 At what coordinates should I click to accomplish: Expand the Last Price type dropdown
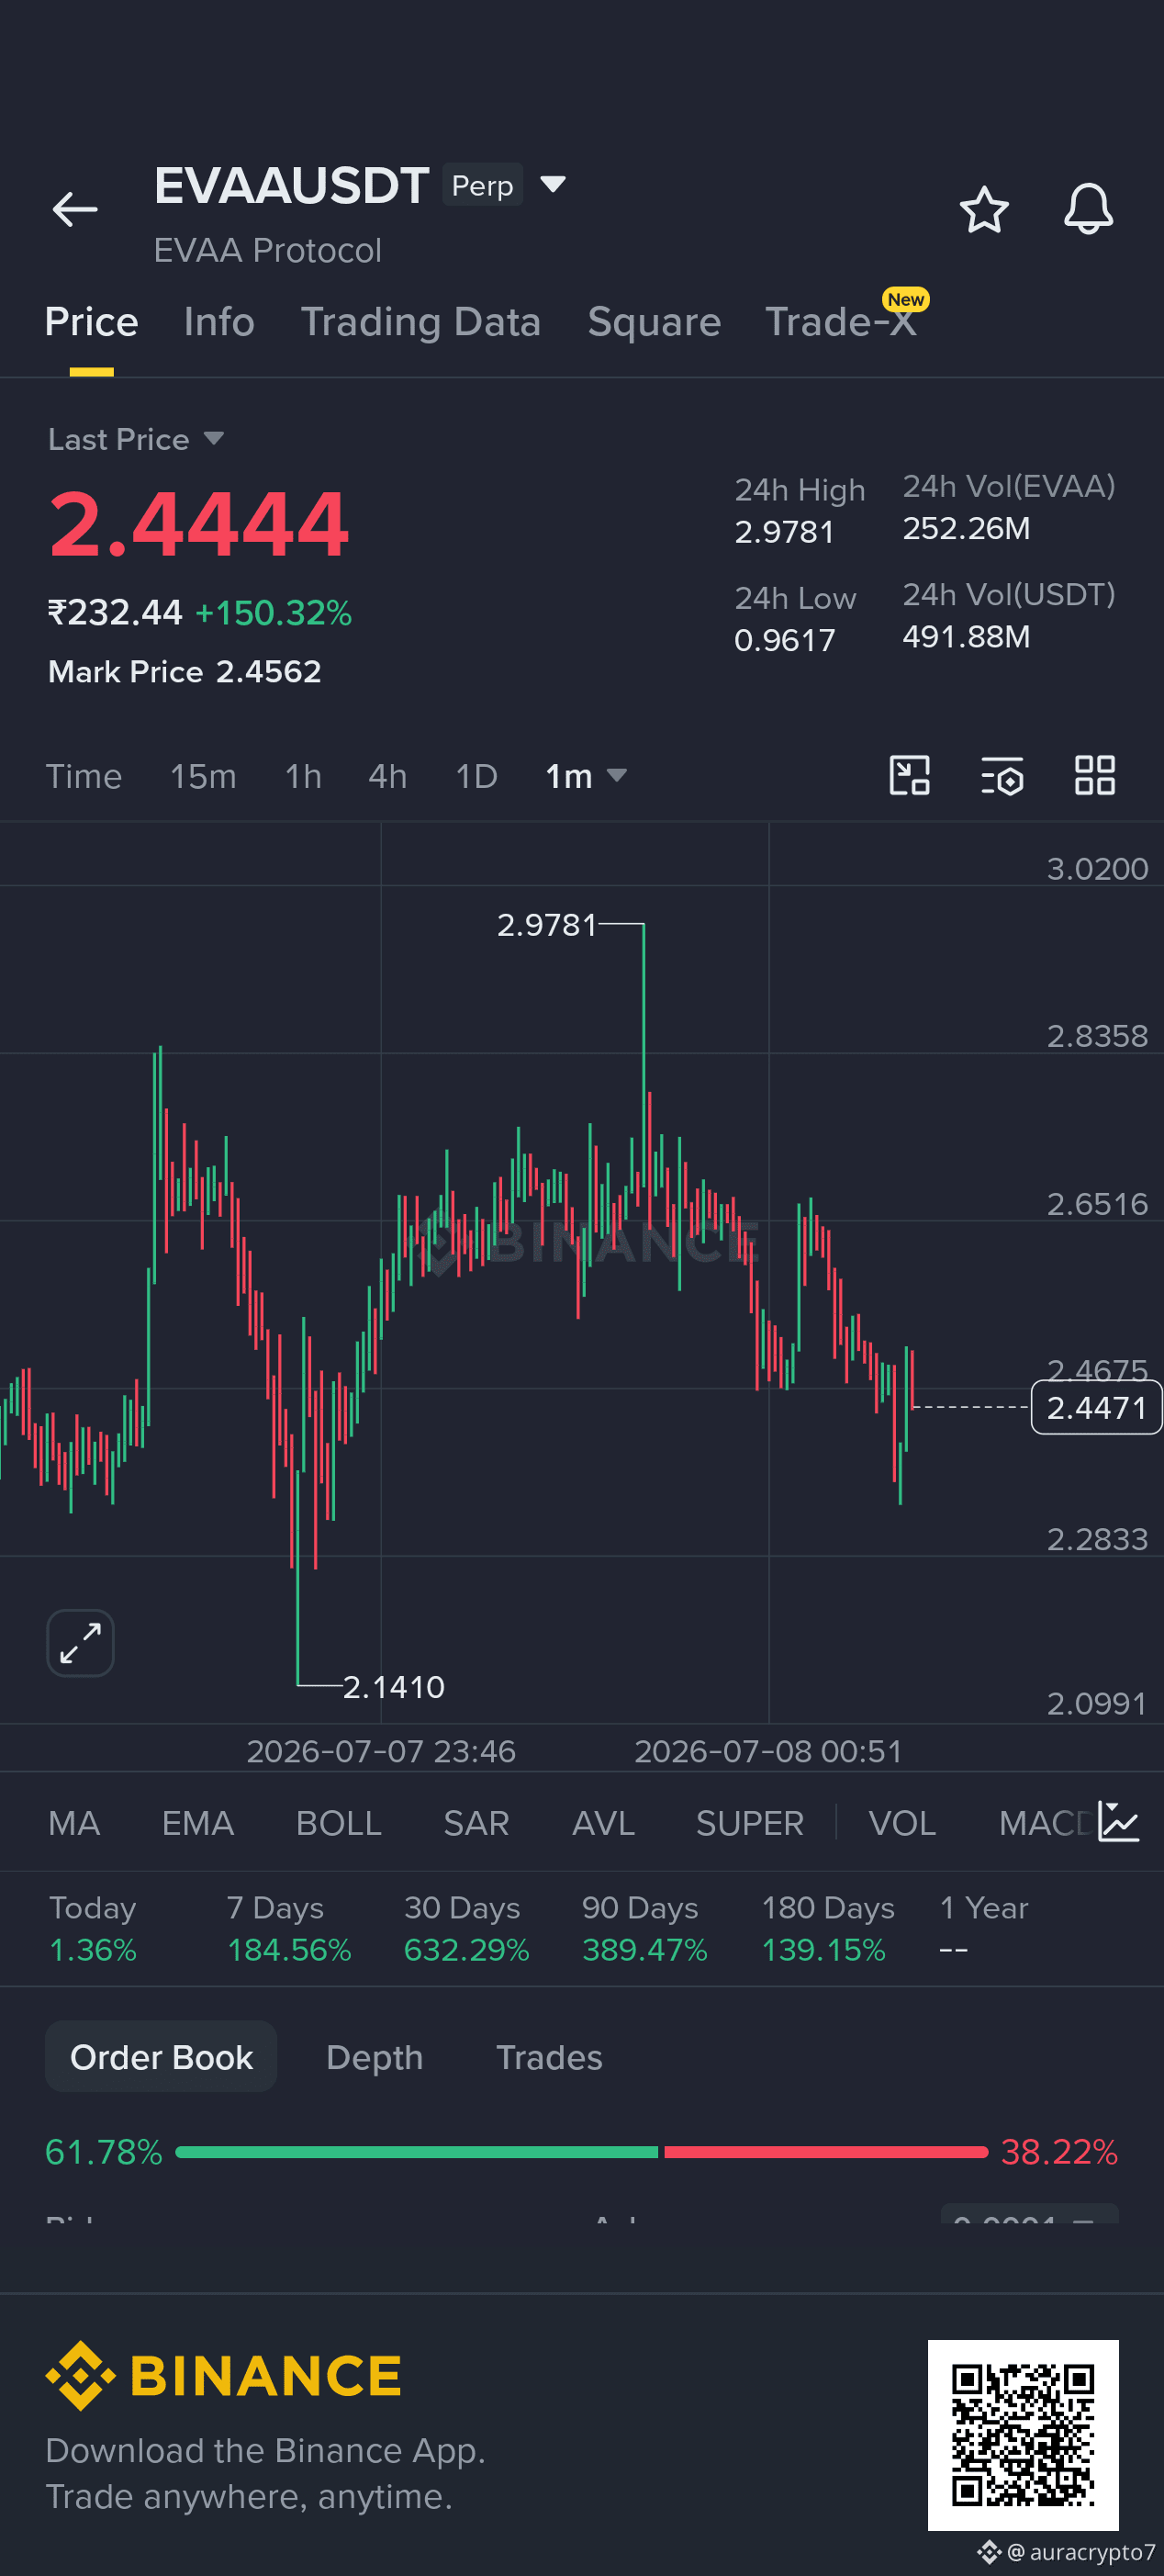pos(213,438)
